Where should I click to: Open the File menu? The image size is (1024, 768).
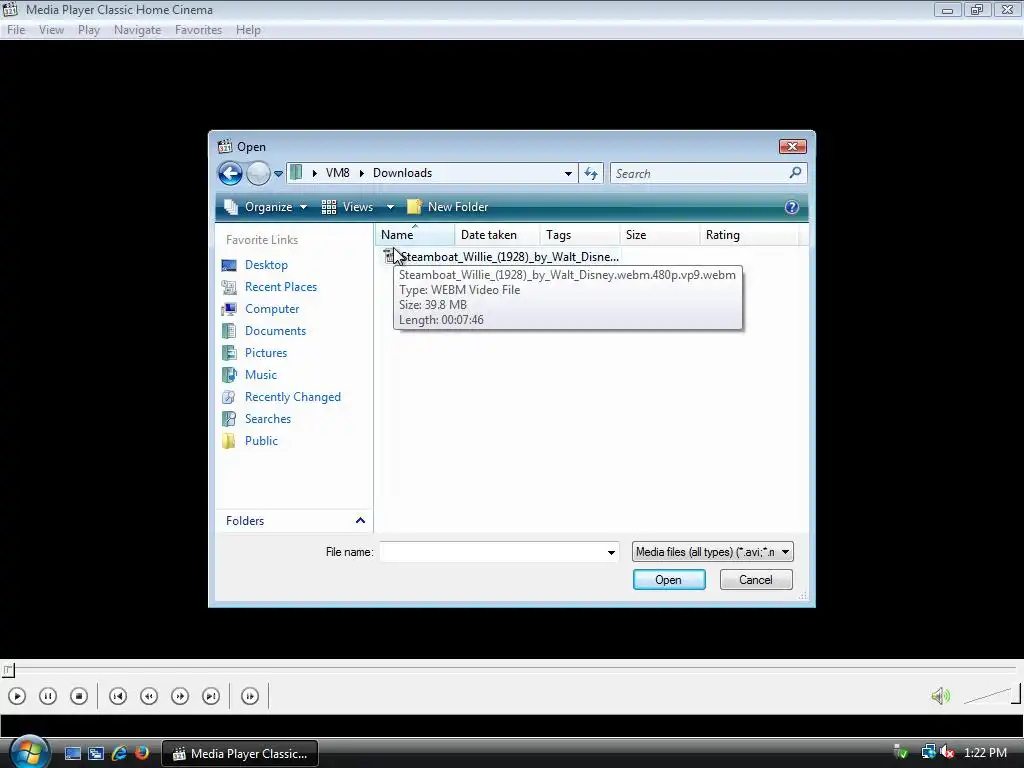(x=16, y=30)
